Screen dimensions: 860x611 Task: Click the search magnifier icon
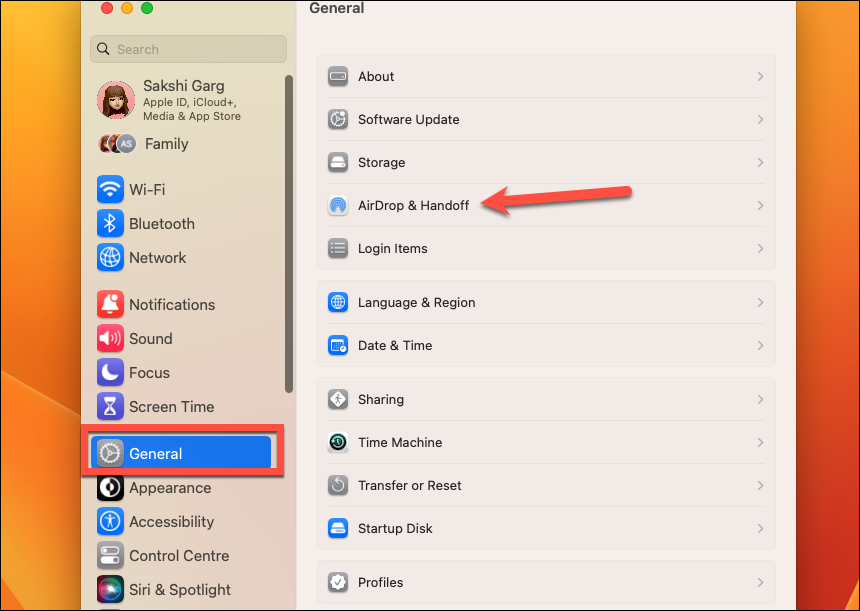click(x=103, y=49)
